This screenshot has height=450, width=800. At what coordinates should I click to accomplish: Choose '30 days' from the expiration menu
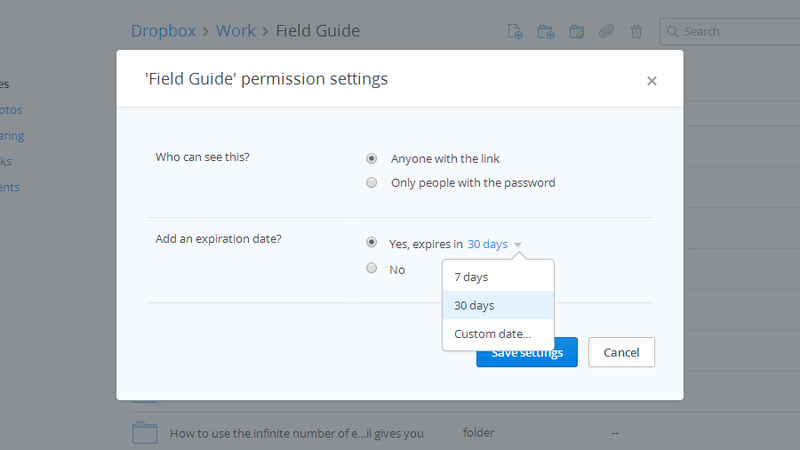[498, 305]
